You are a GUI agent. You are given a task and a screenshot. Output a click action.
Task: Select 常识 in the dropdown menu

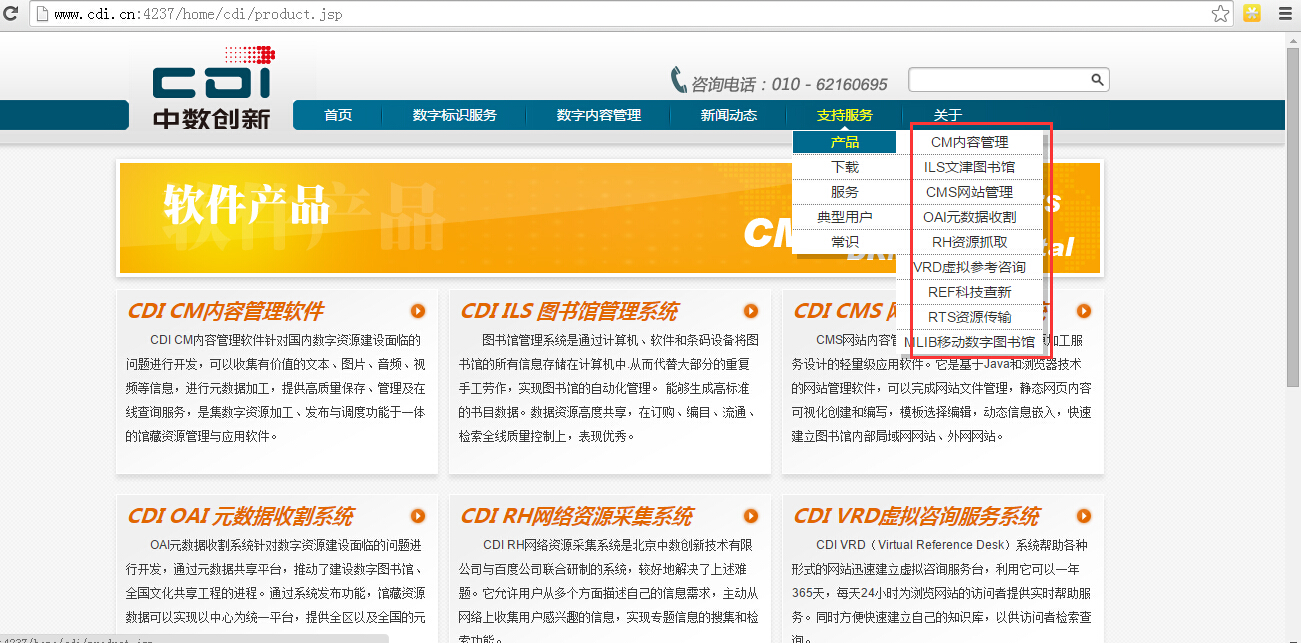coord(845,242)
